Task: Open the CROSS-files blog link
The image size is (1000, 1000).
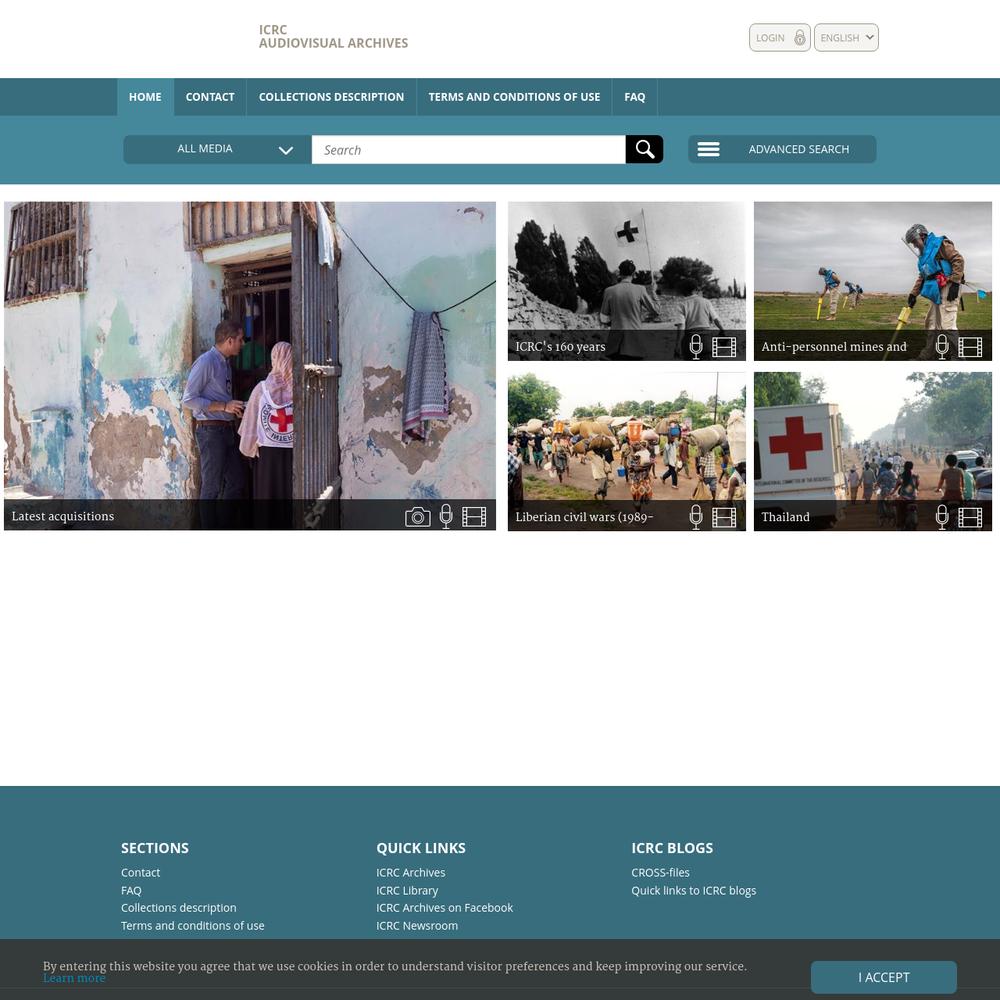Action: [x=660, y=872]
